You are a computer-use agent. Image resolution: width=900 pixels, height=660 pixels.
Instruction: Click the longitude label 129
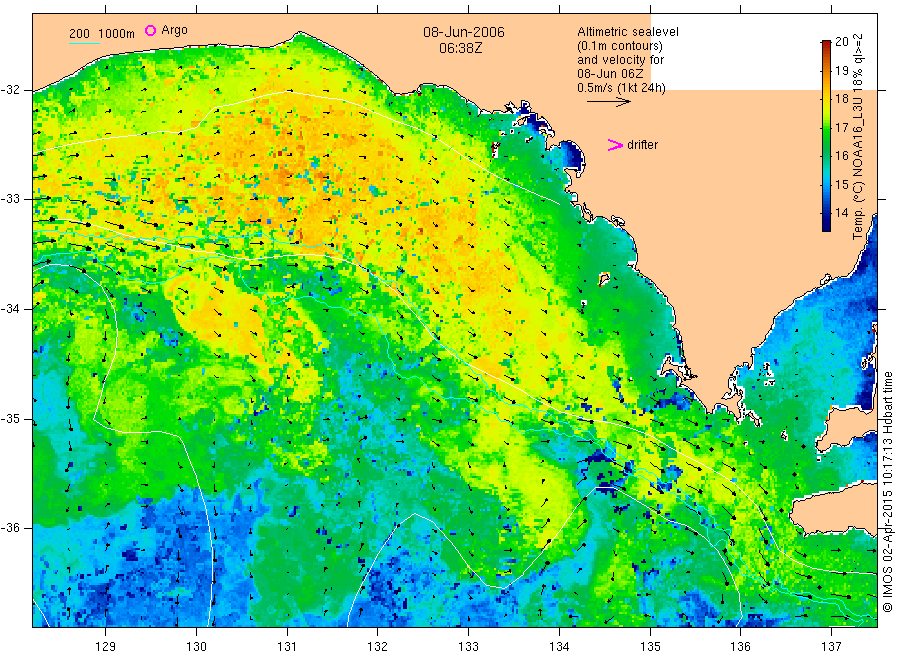tap(106, 647)
